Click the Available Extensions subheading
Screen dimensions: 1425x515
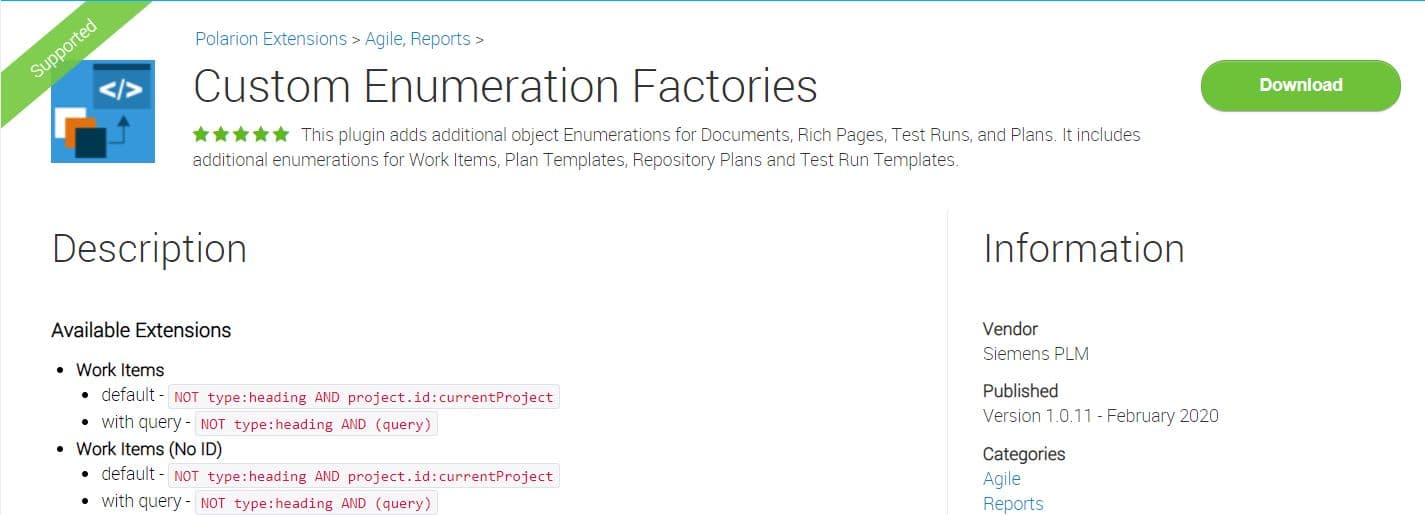point(141,330)
